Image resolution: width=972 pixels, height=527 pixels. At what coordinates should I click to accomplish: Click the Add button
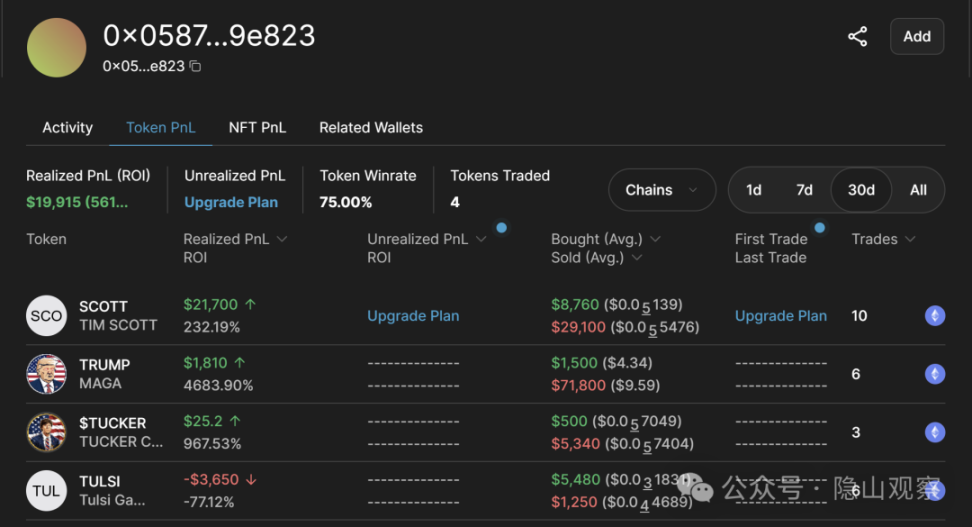coord(917,37)
